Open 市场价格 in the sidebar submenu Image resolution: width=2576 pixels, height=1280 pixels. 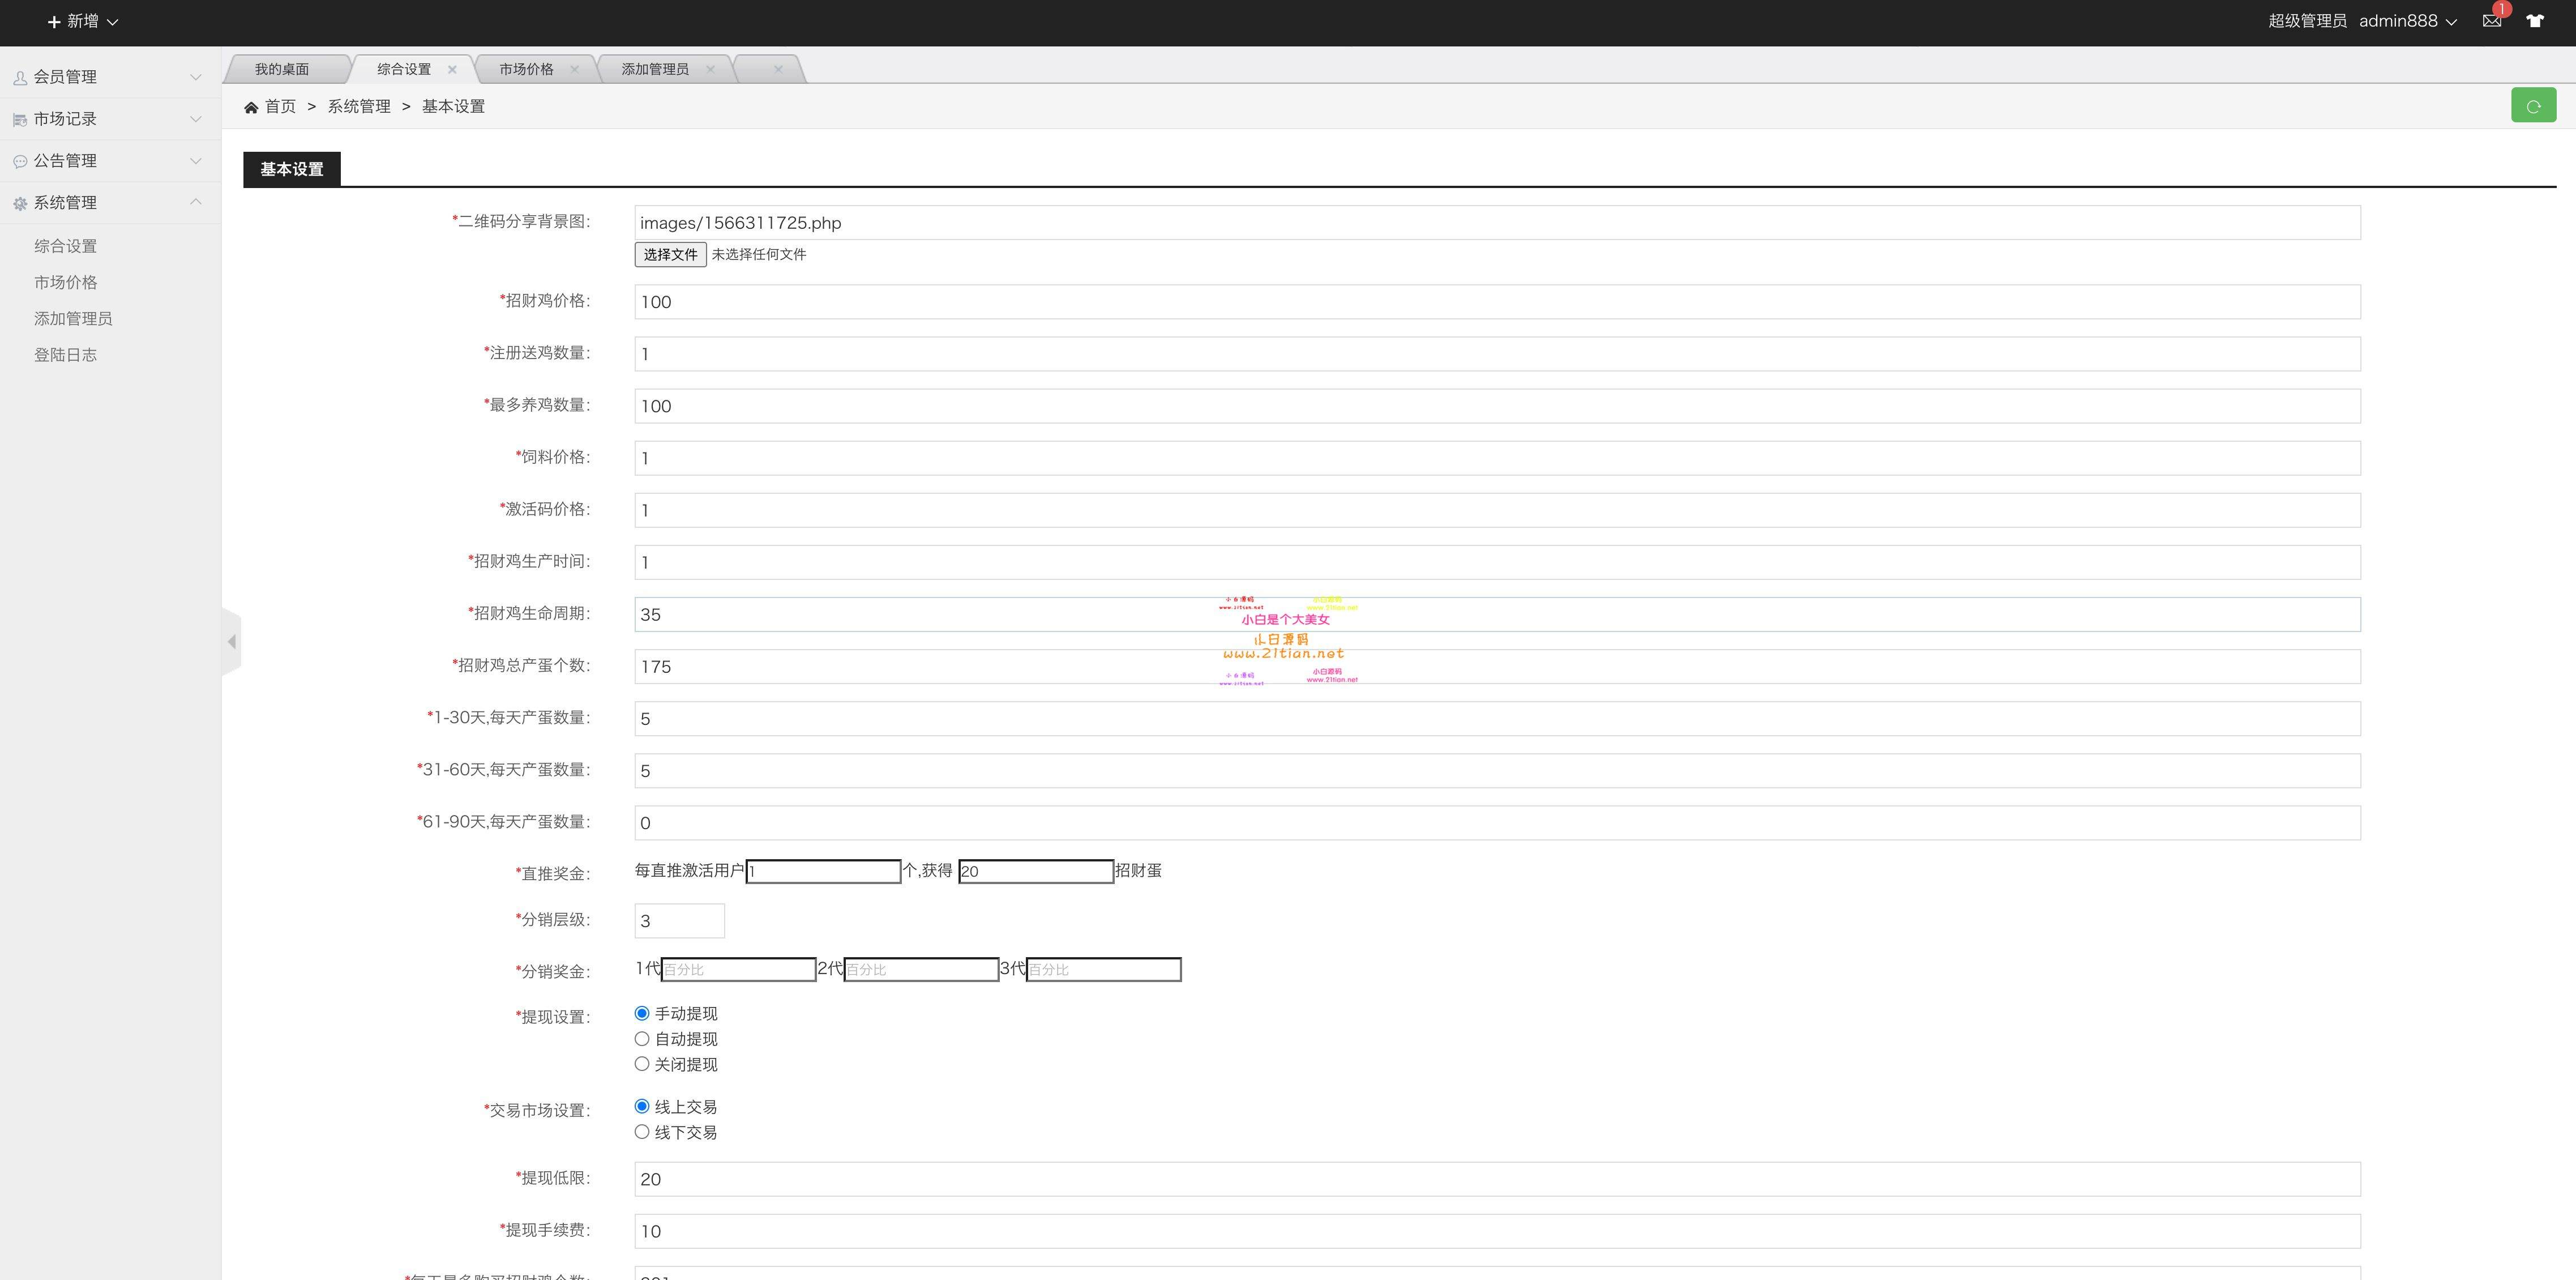pos(66,282)
